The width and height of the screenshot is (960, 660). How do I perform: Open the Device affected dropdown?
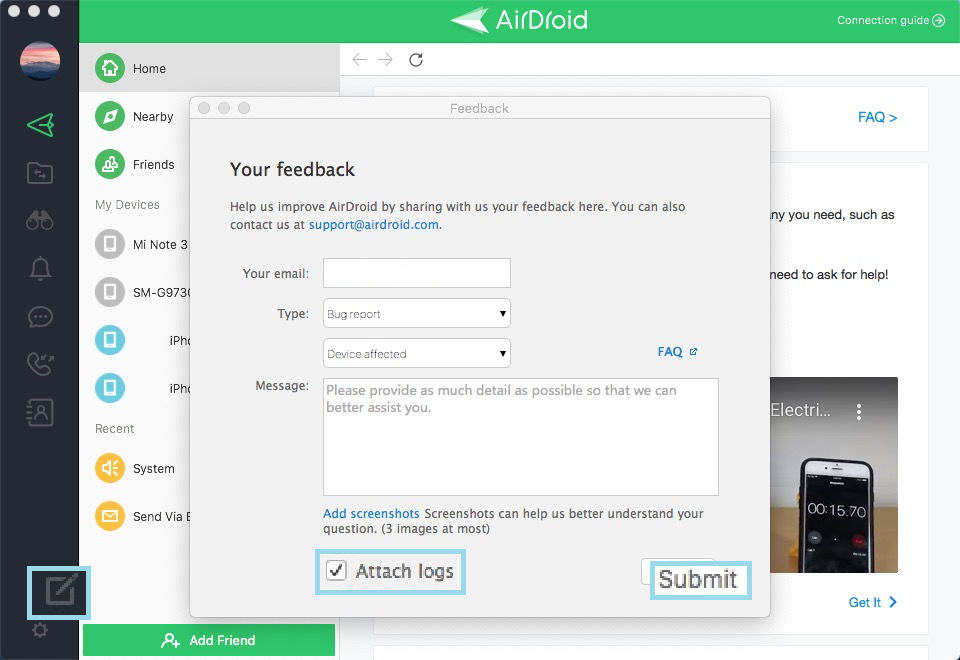pos(416,354)
